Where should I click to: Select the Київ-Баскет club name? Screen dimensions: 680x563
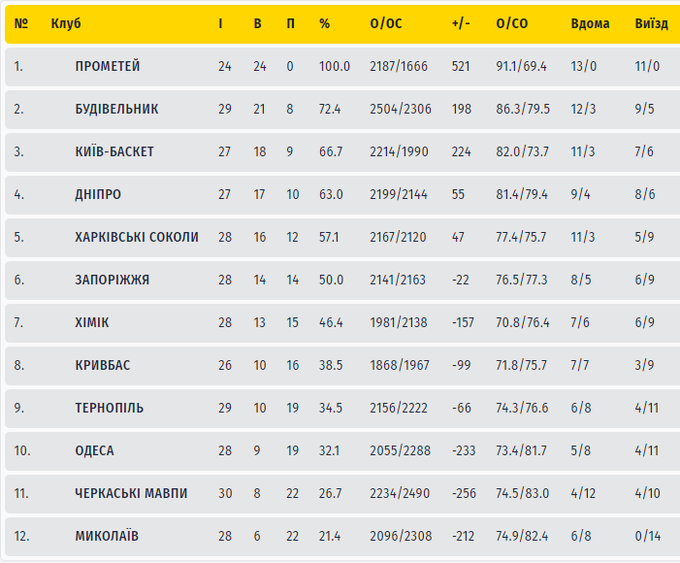(114, 152)
